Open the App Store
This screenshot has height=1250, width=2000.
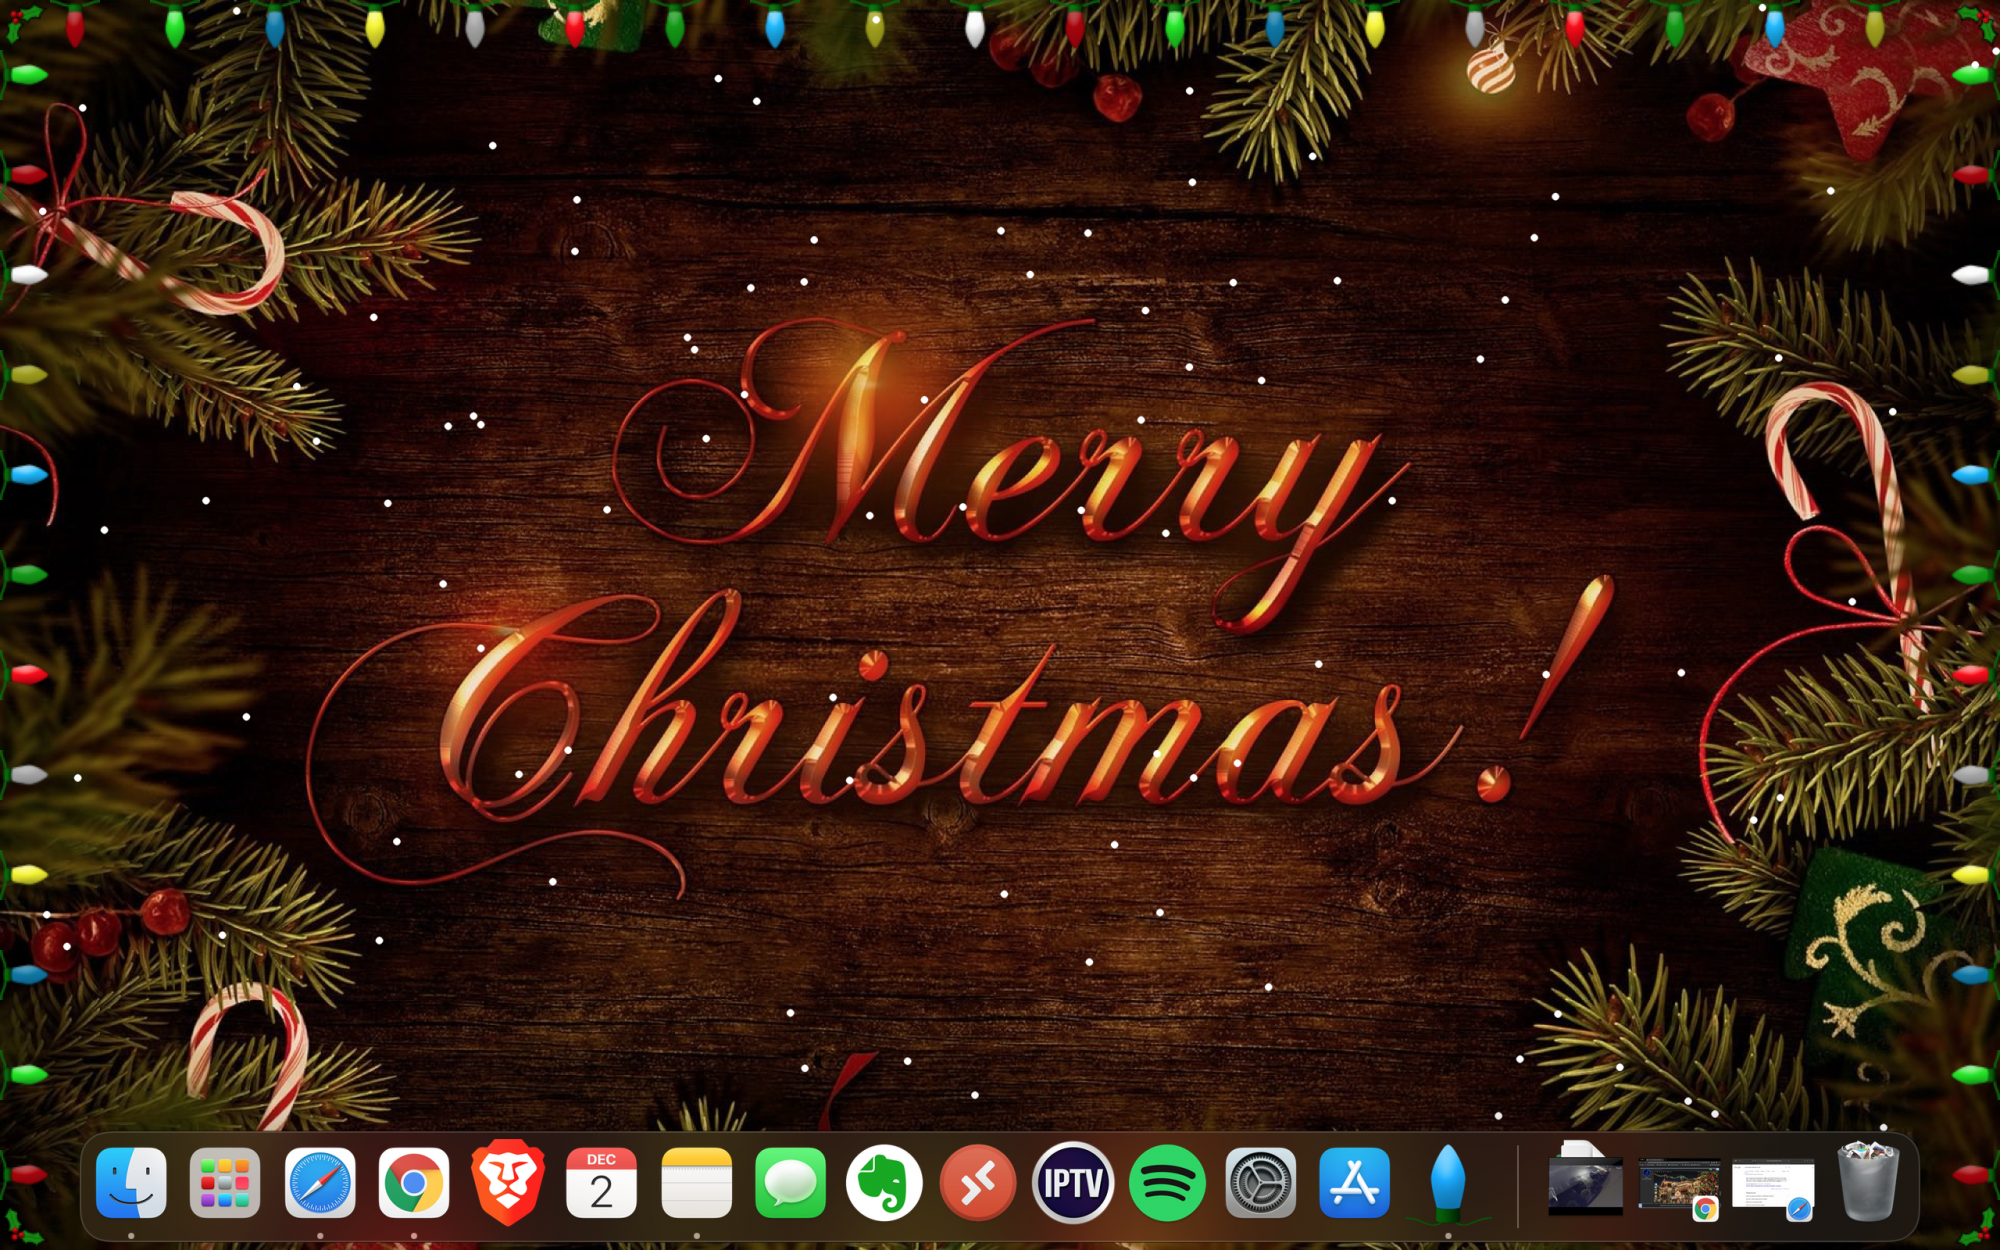[1355, 1184]
